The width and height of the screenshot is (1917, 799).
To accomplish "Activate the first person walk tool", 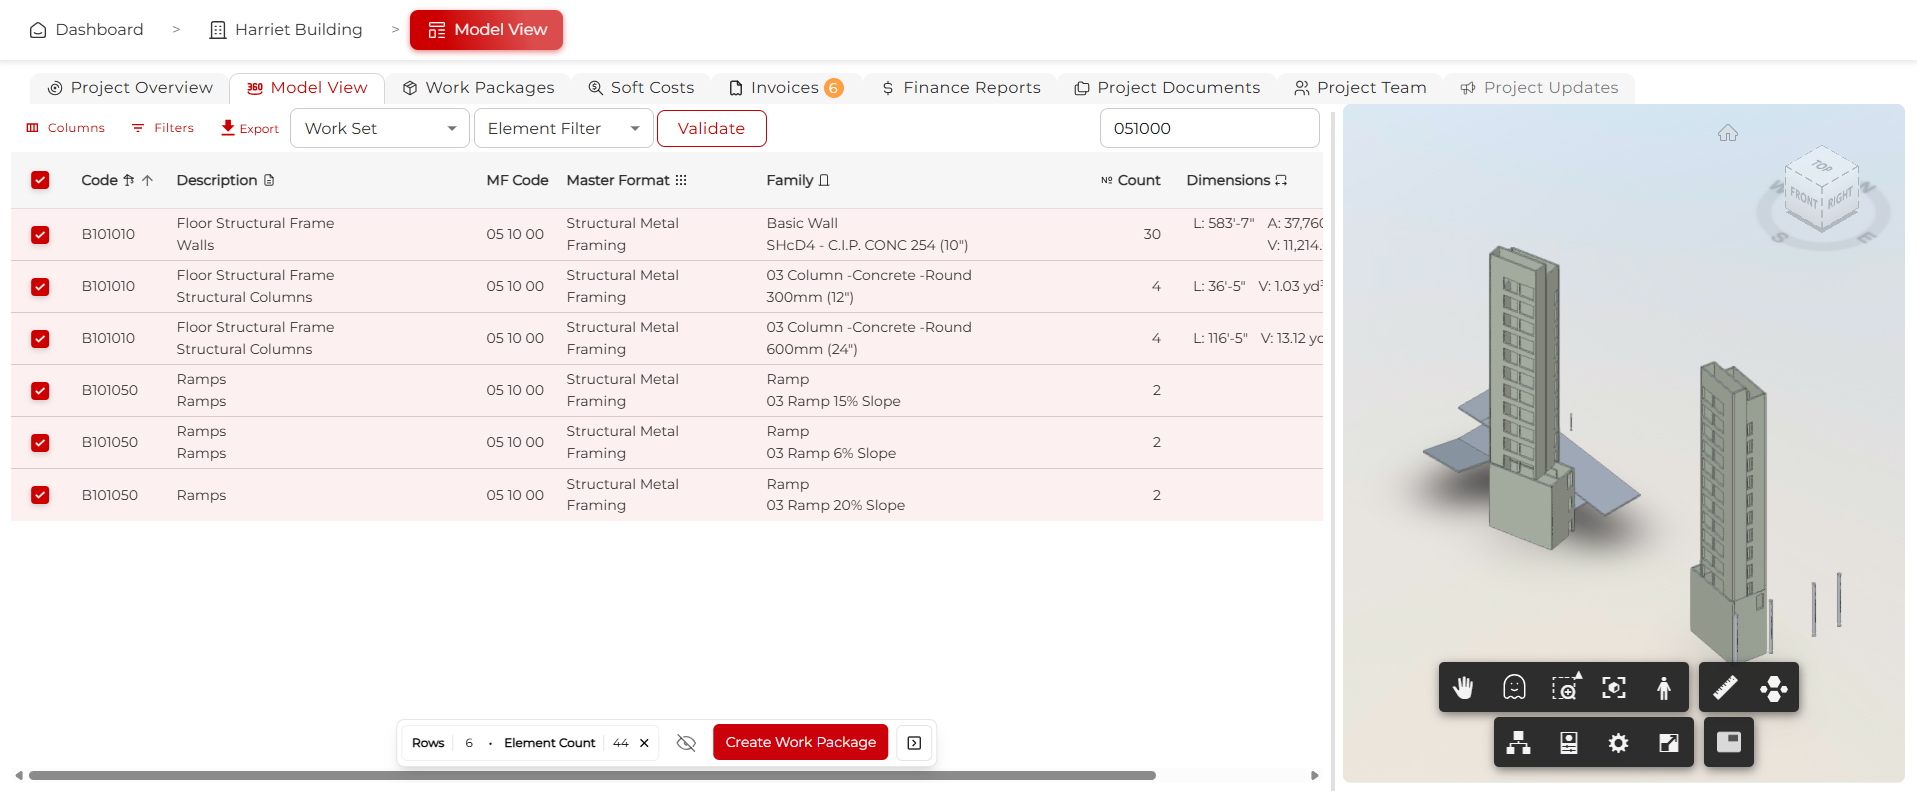I will coord(1664,688).
